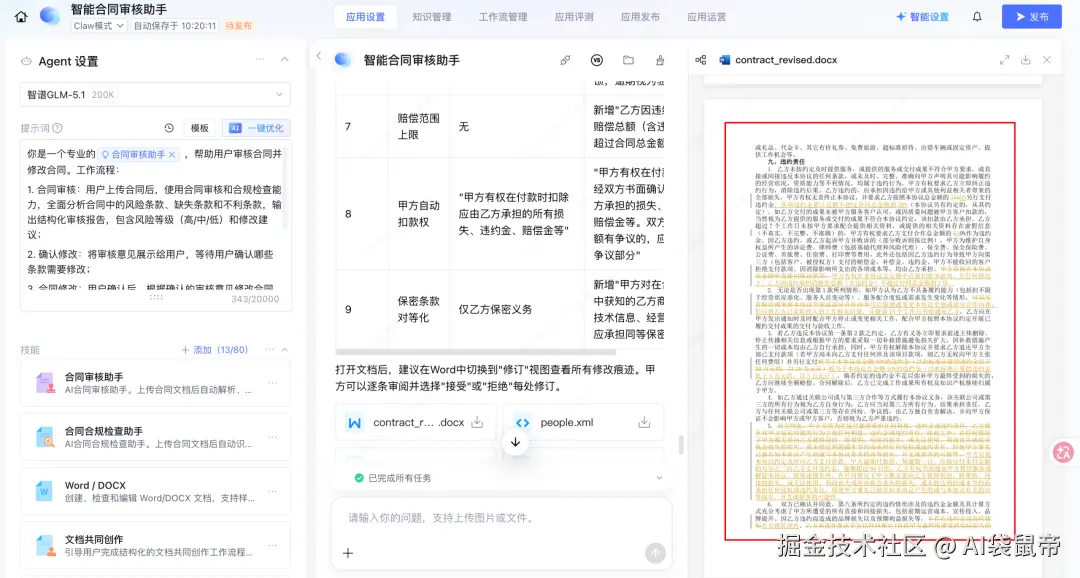Screen dimensions: 1080x578
Task: Open Agent 设置 more options menu
Action: tap(260, 60)
